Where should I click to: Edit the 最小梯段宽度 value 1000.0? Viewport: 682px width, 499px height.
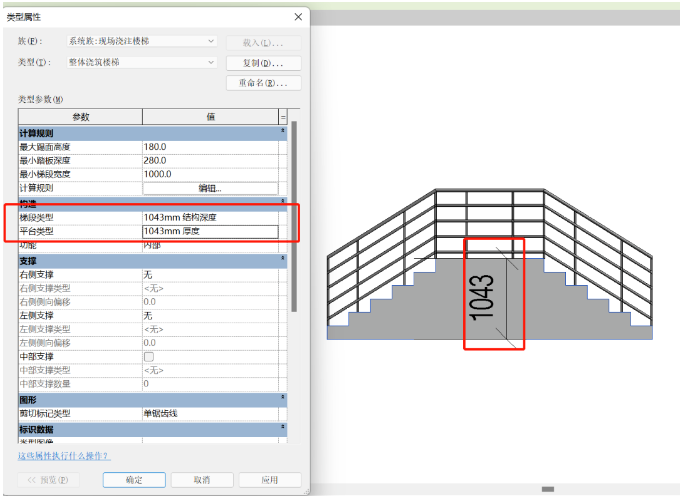click(x=211, y=174)
